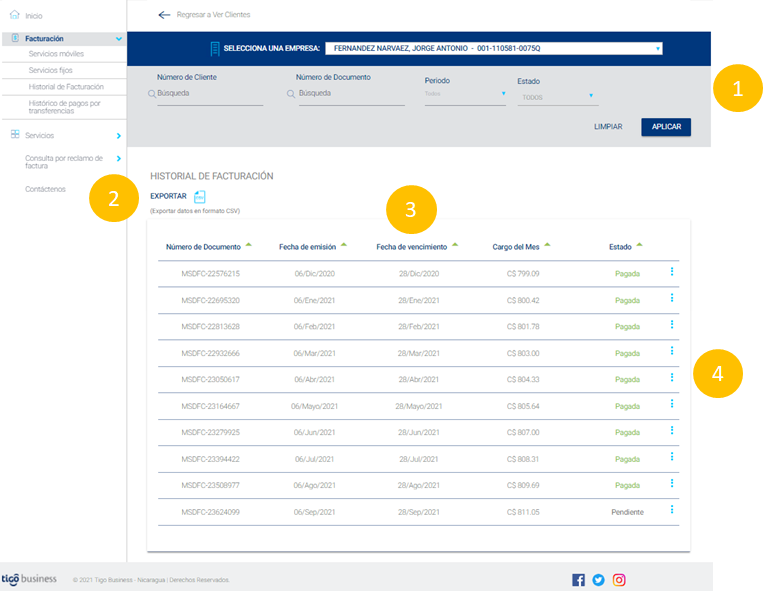The width and height of the screenshot is (763, 591).
Task: Click Pagada status of MSDFC-22695320
Action: coord(627,301)
